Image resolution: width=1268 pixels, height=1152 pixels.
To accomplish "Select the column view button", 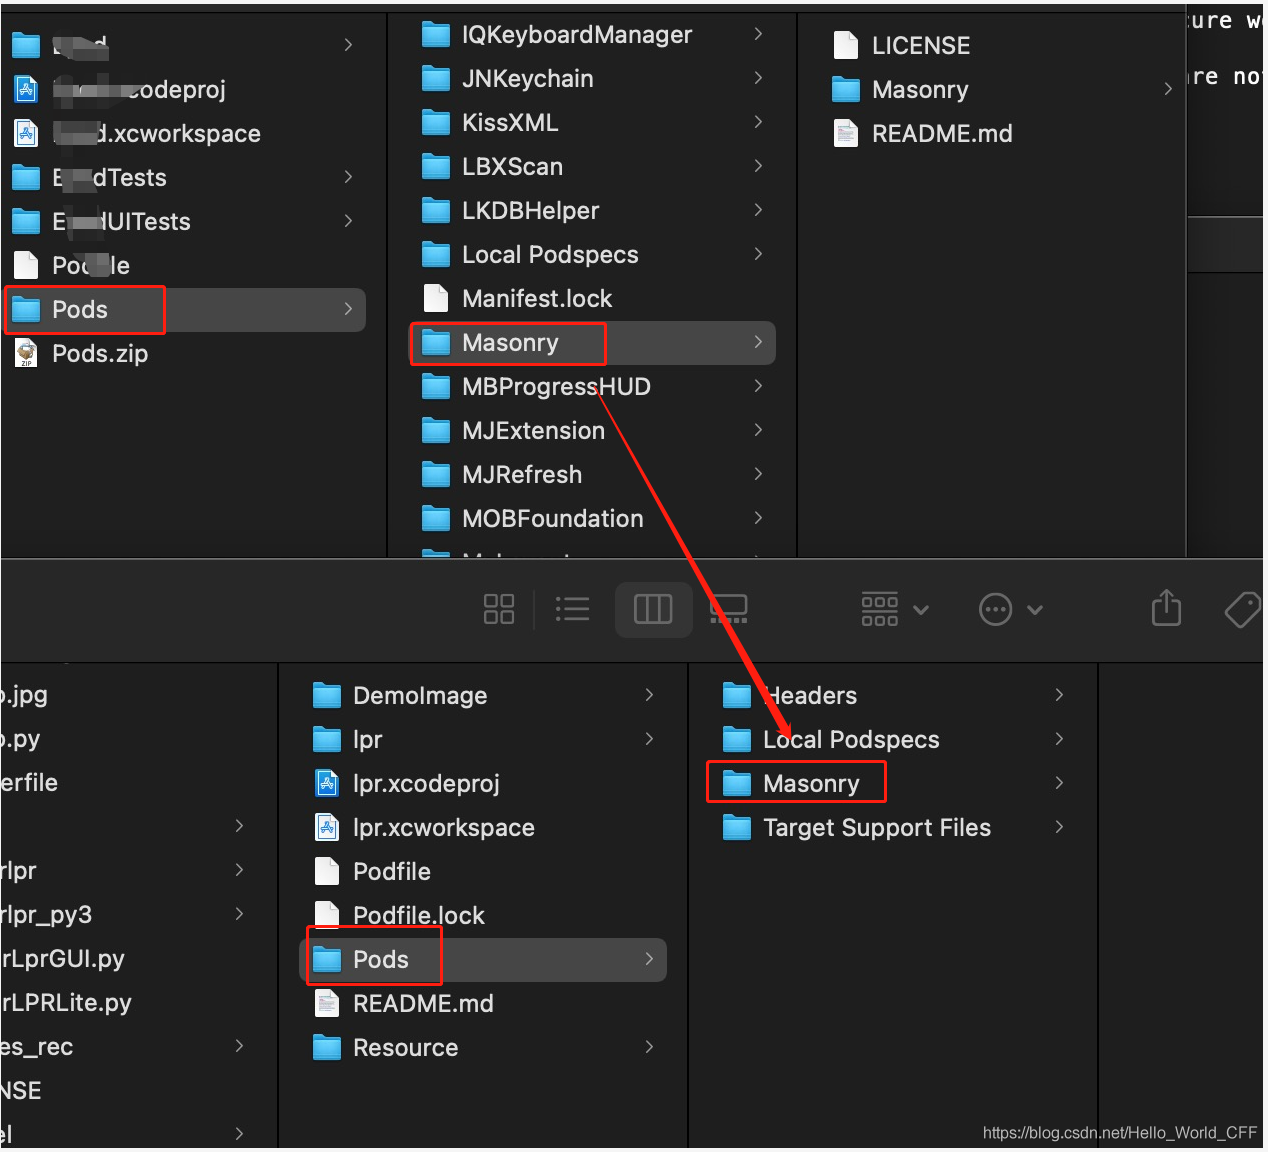I will [x=653, y=609].
